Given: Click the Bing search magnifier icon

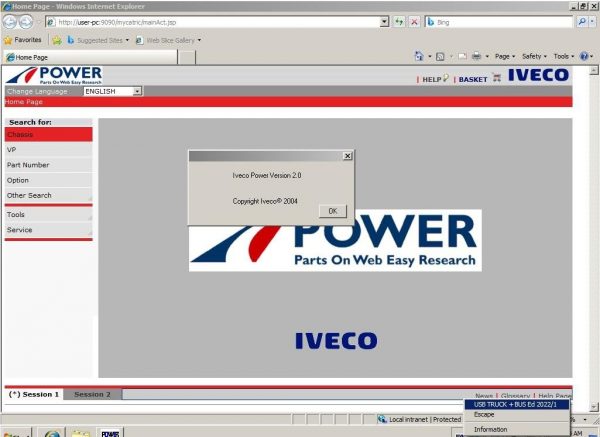Looking at the screenshot, I should [582, 22].
